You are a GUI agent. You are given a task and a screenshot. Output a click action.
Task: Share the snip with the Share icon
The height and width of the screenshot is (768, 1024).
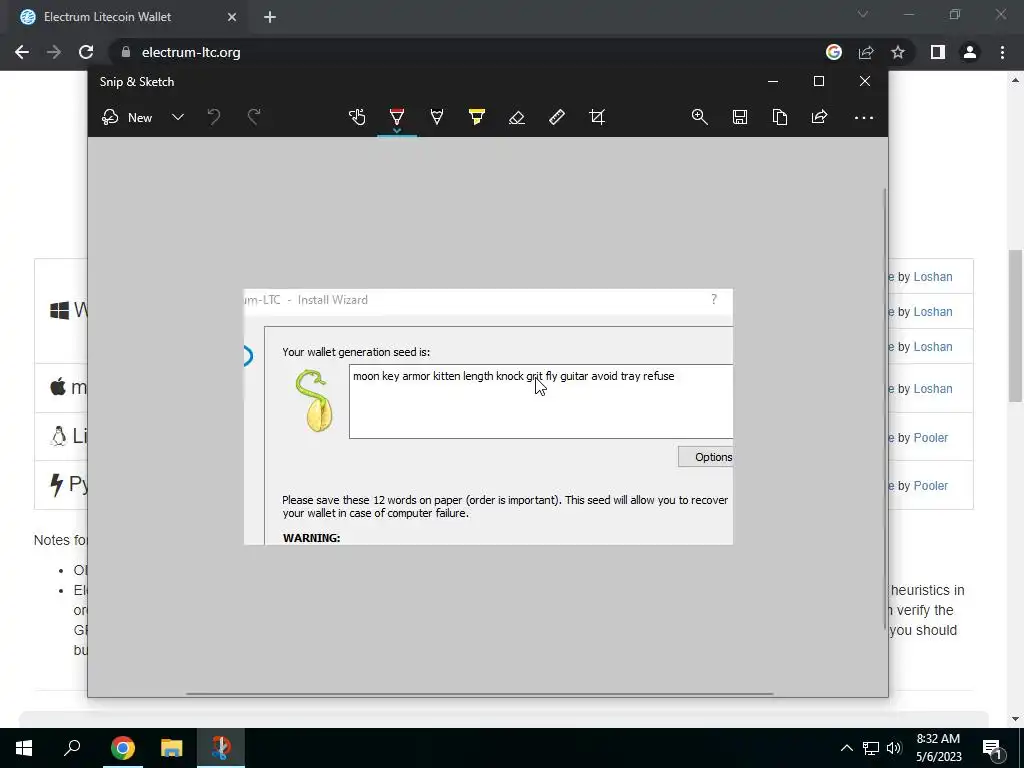820,118
